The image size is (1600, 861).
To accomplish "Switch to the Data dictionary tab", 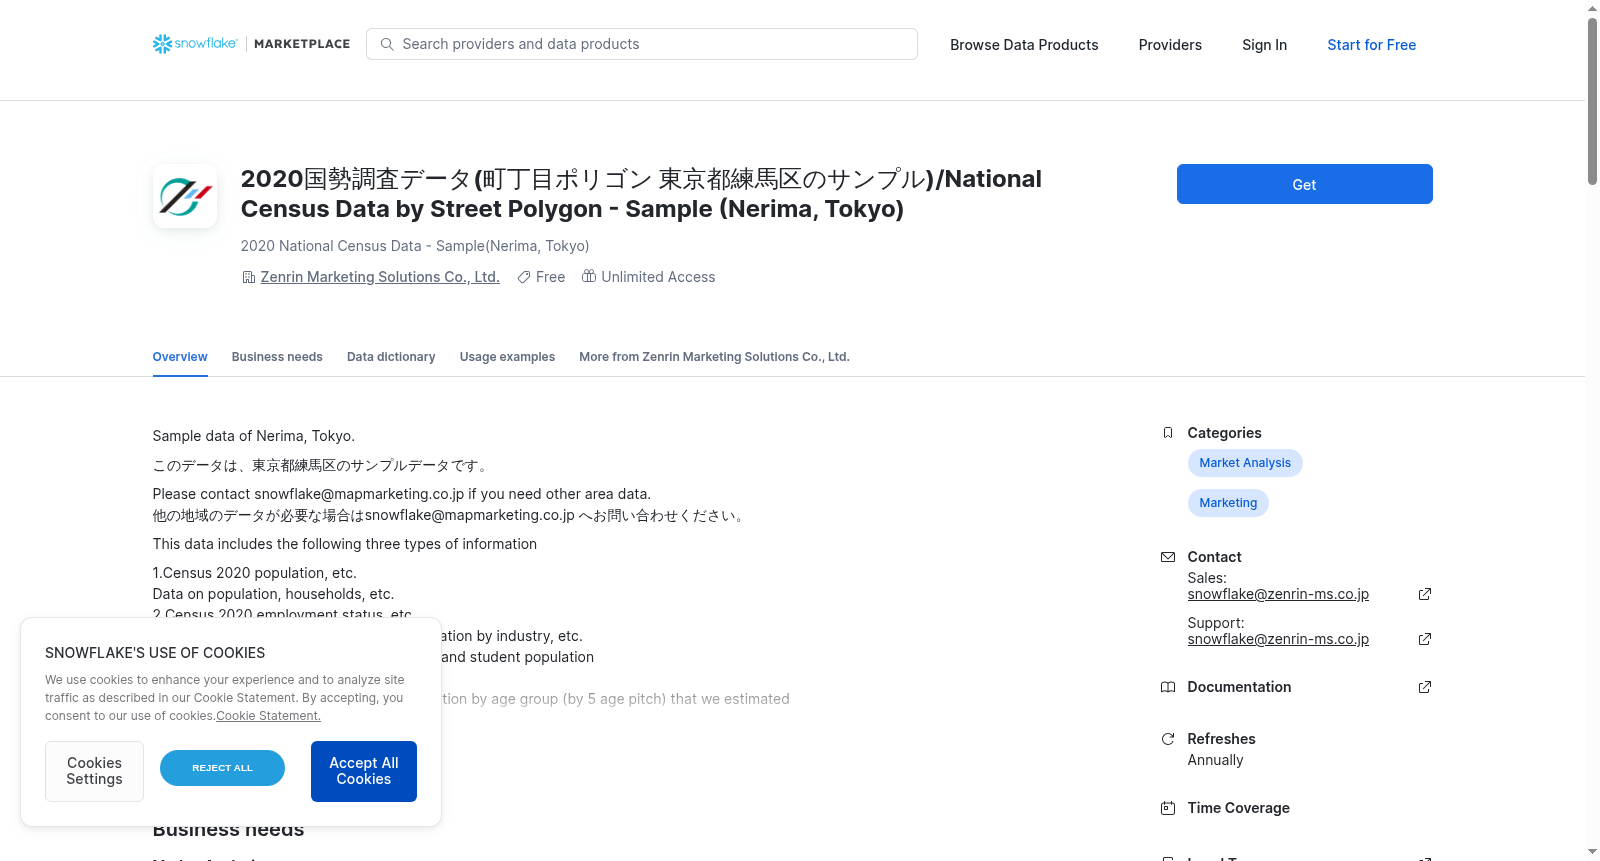I will (391, 357).
